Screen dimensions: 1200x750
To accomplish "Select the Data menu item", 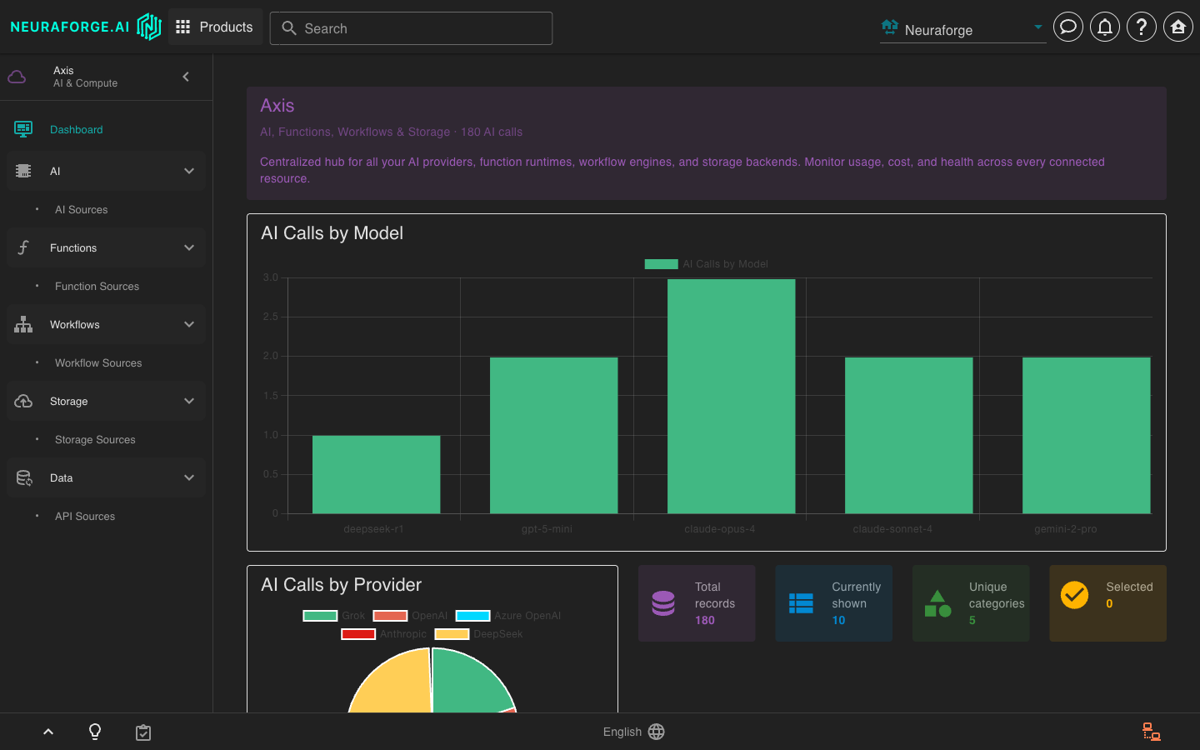I will tap(106, 478).
